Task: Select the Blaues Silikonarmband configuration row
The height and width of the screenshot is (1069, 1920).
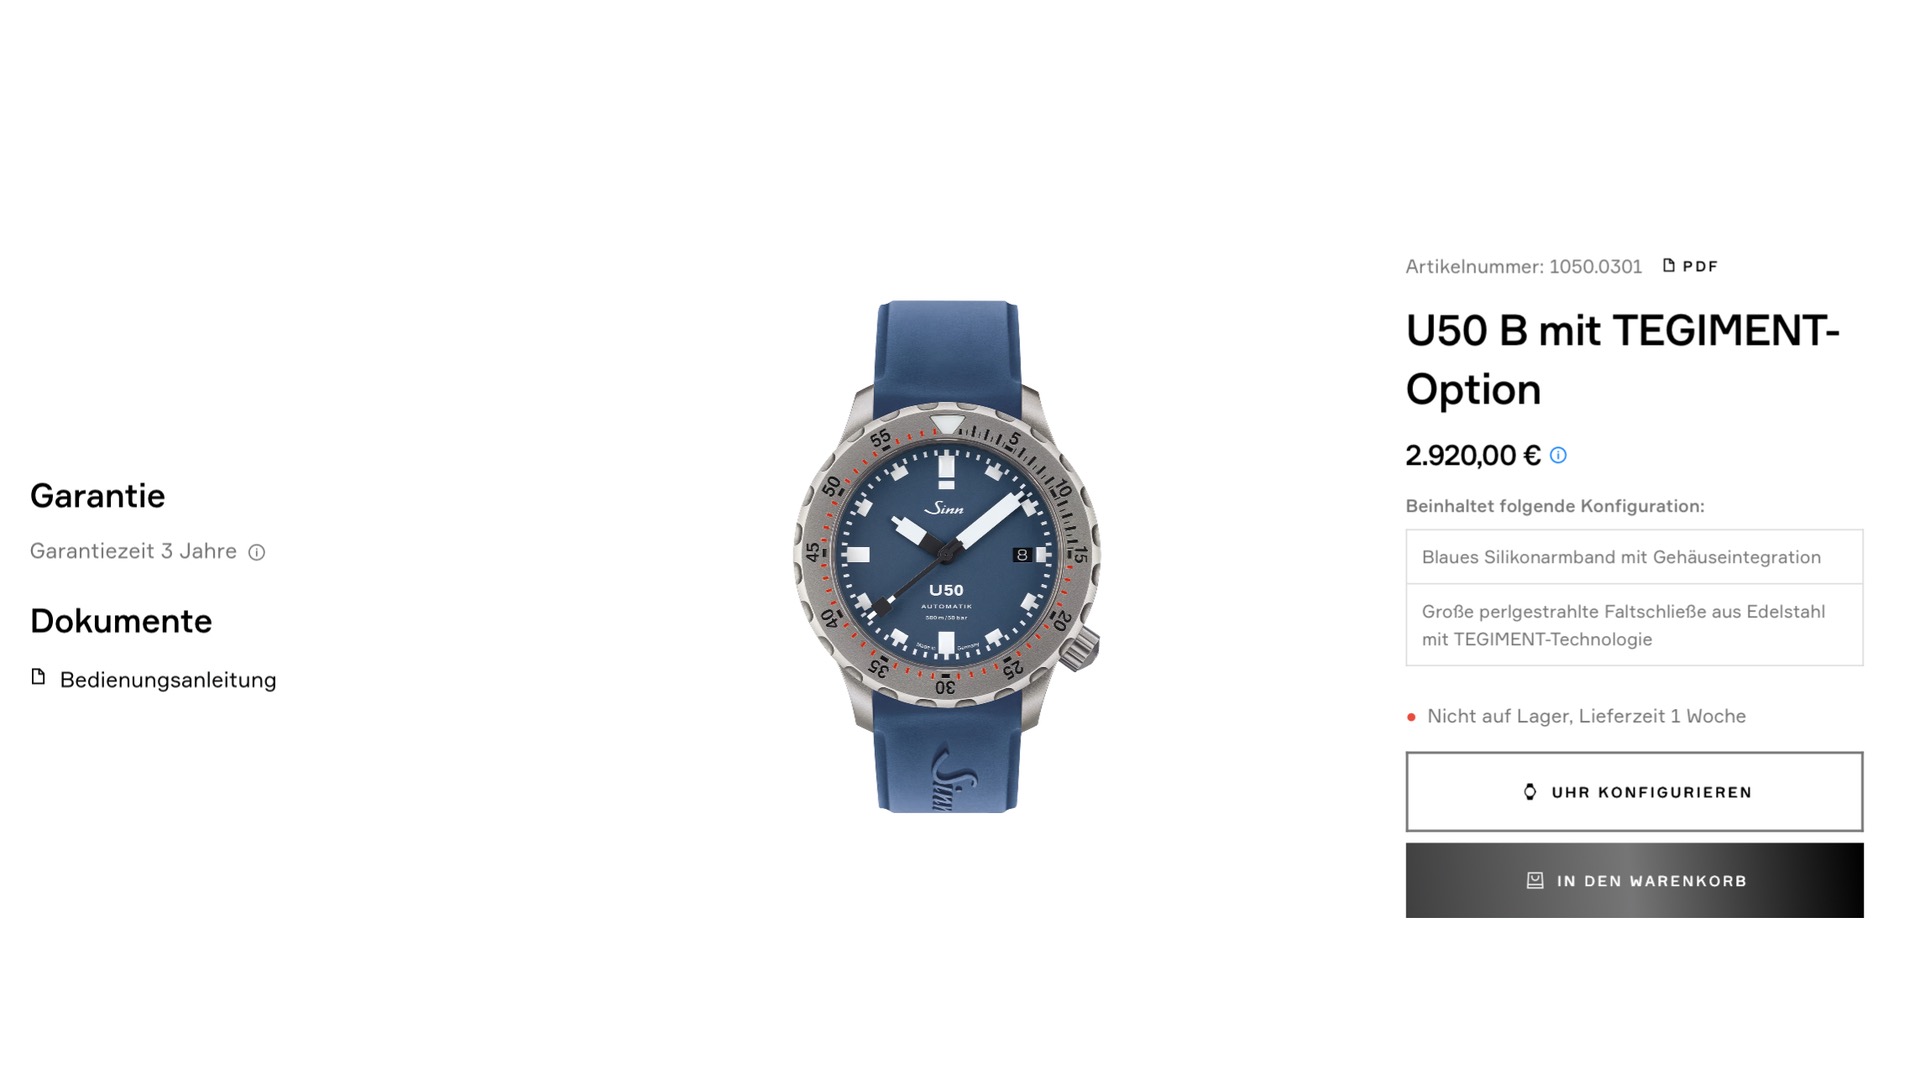Action: click(1634, 557)
